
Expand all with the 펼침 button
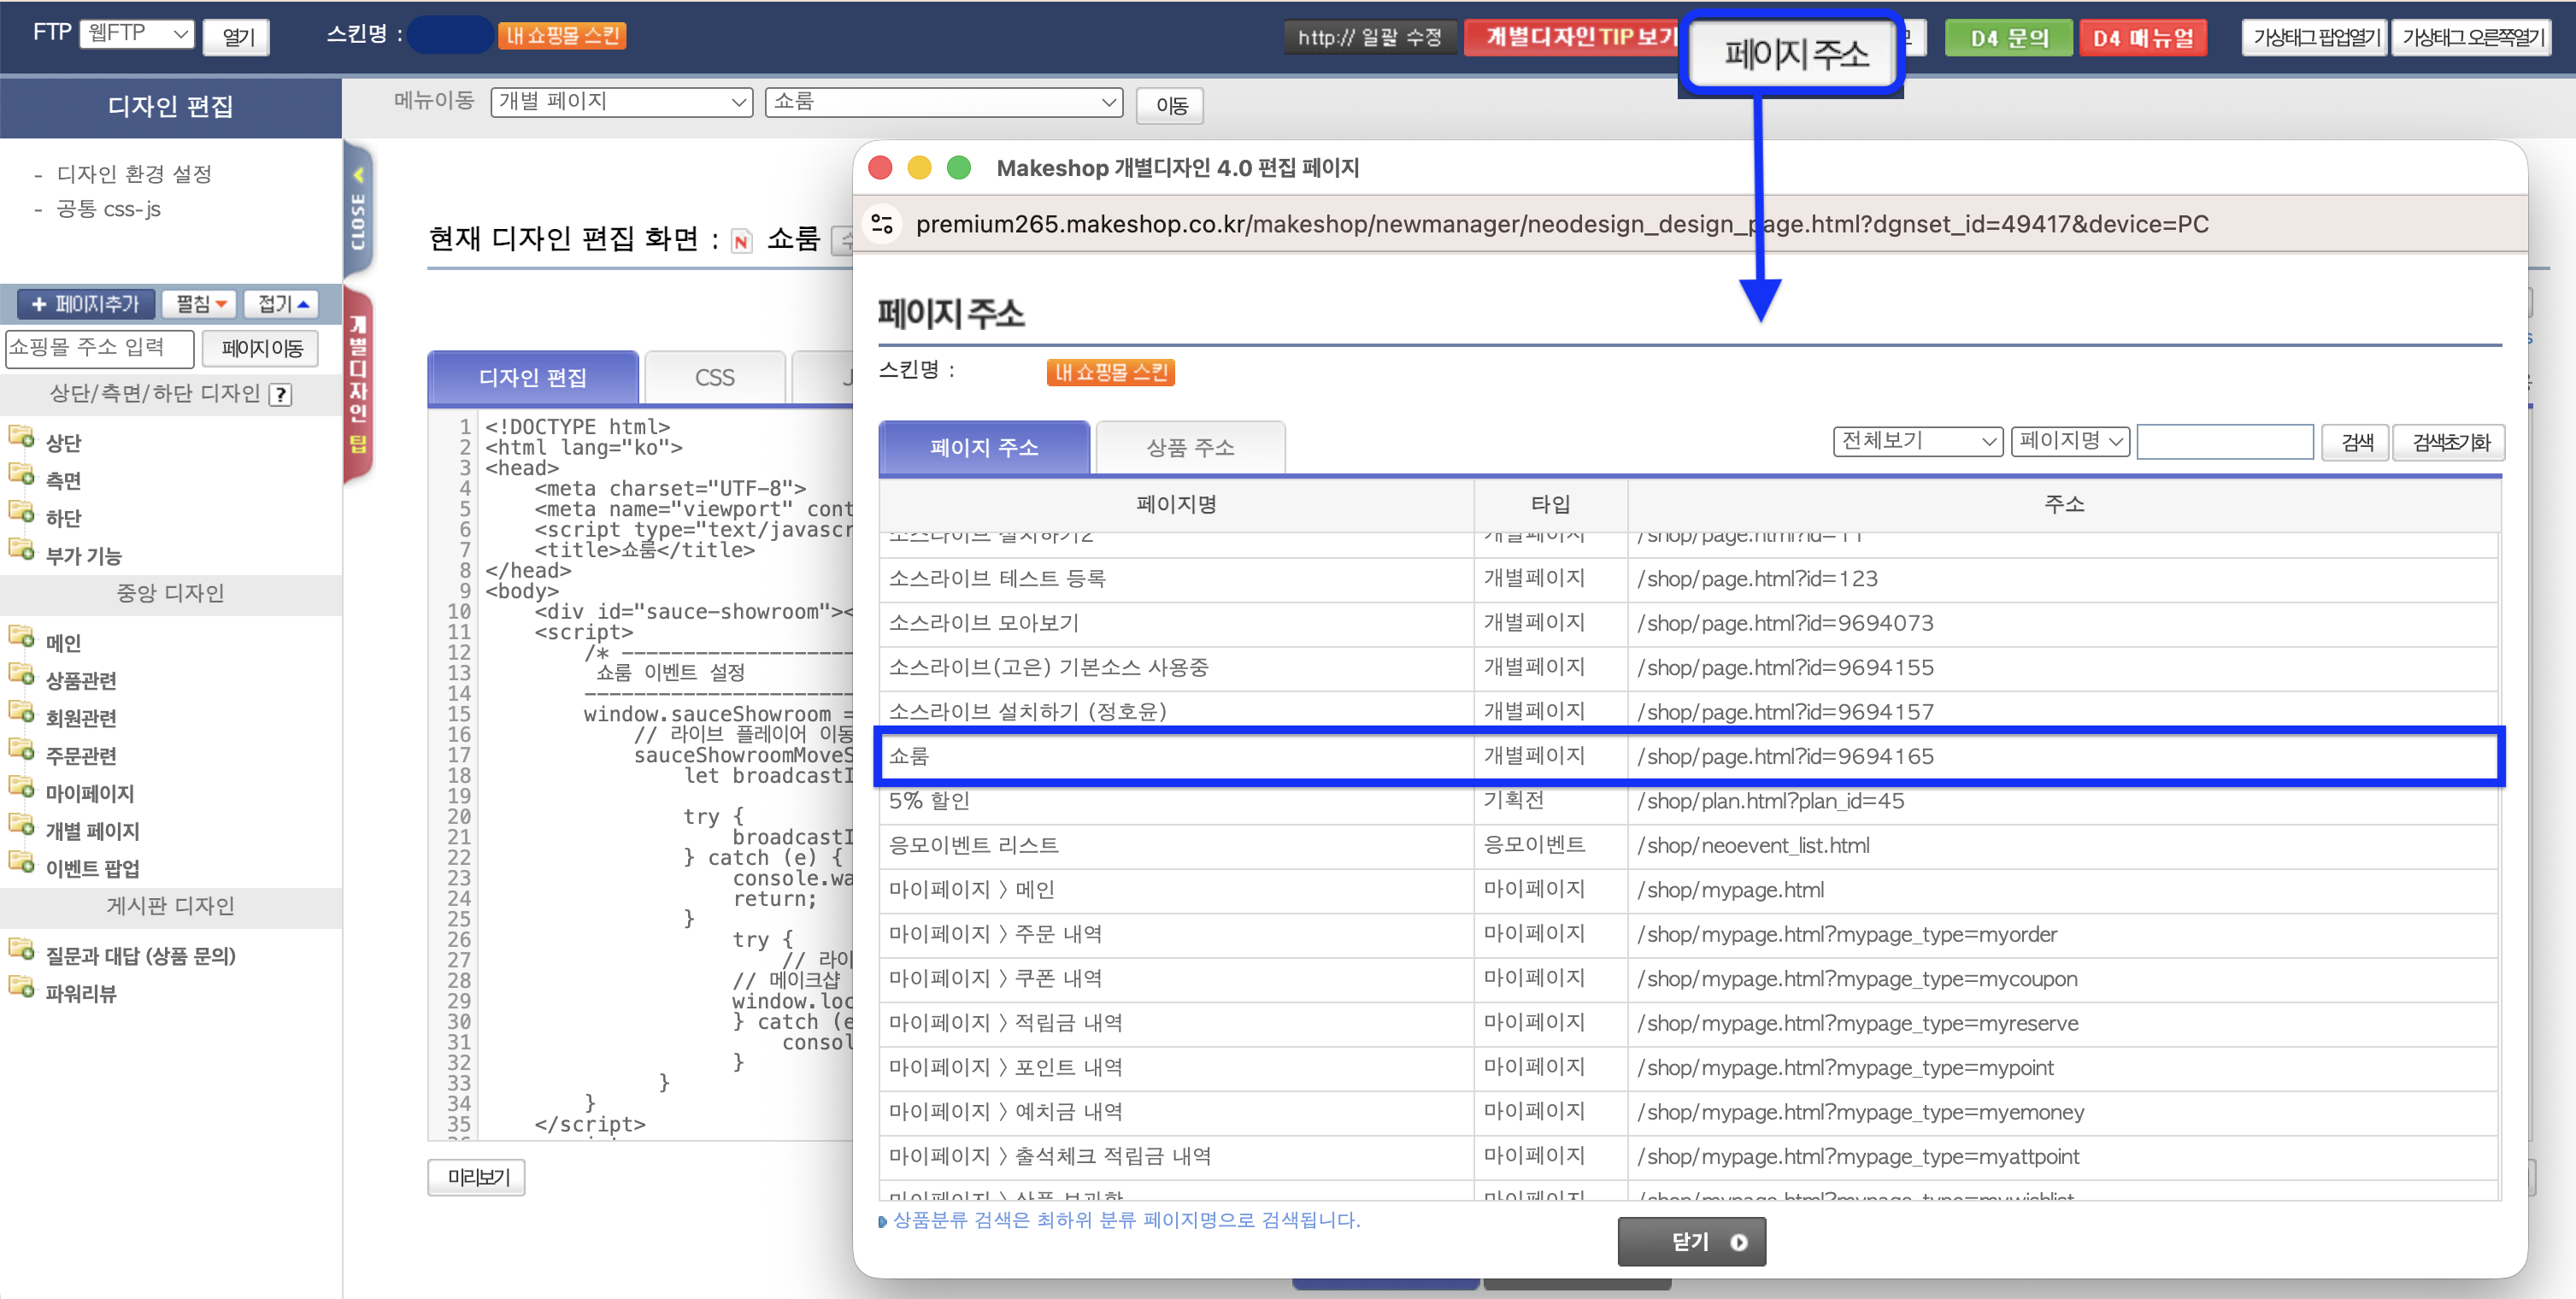[200, 303]
